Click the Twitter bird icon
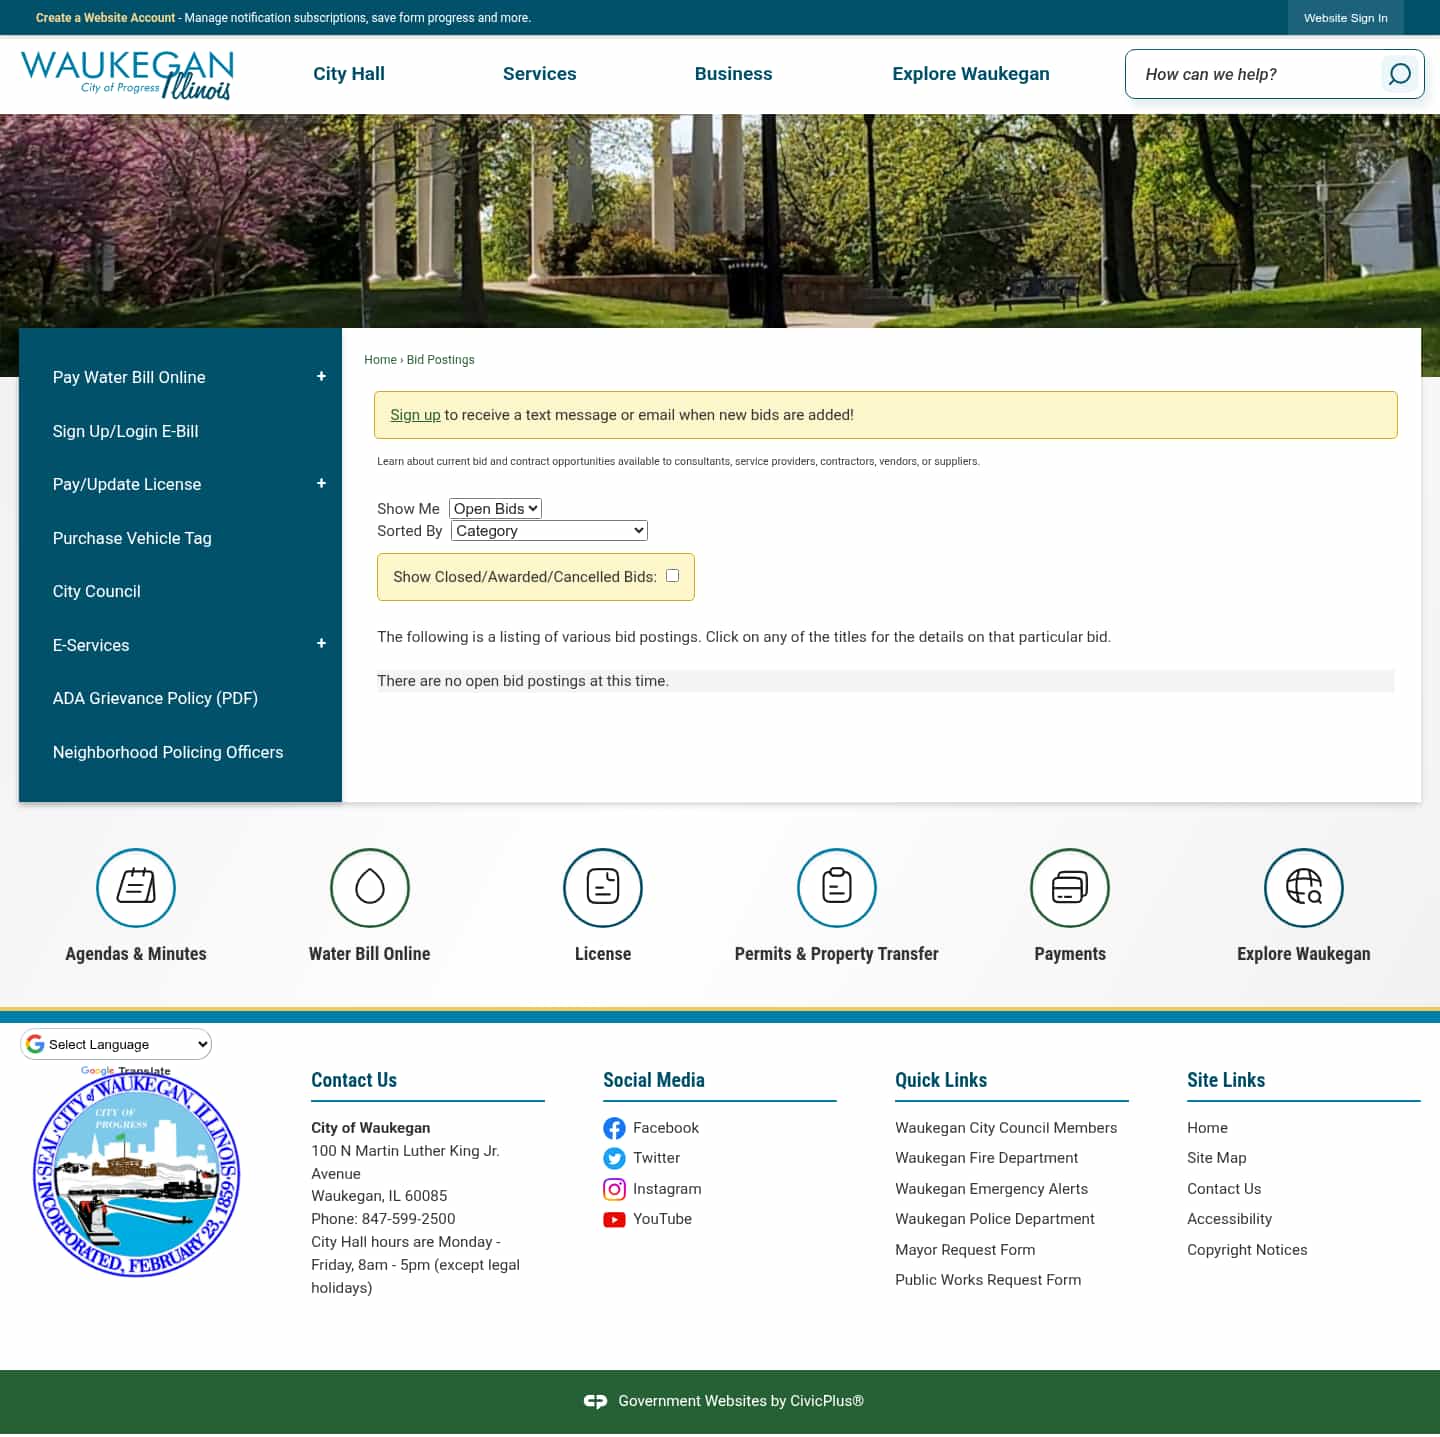 [614, 1158]
